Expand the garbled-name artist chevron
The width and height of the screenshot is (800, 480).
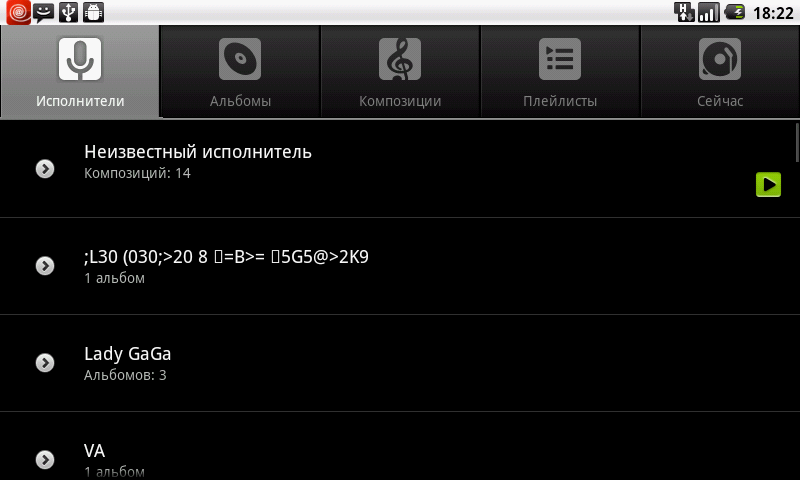(45, 266)
